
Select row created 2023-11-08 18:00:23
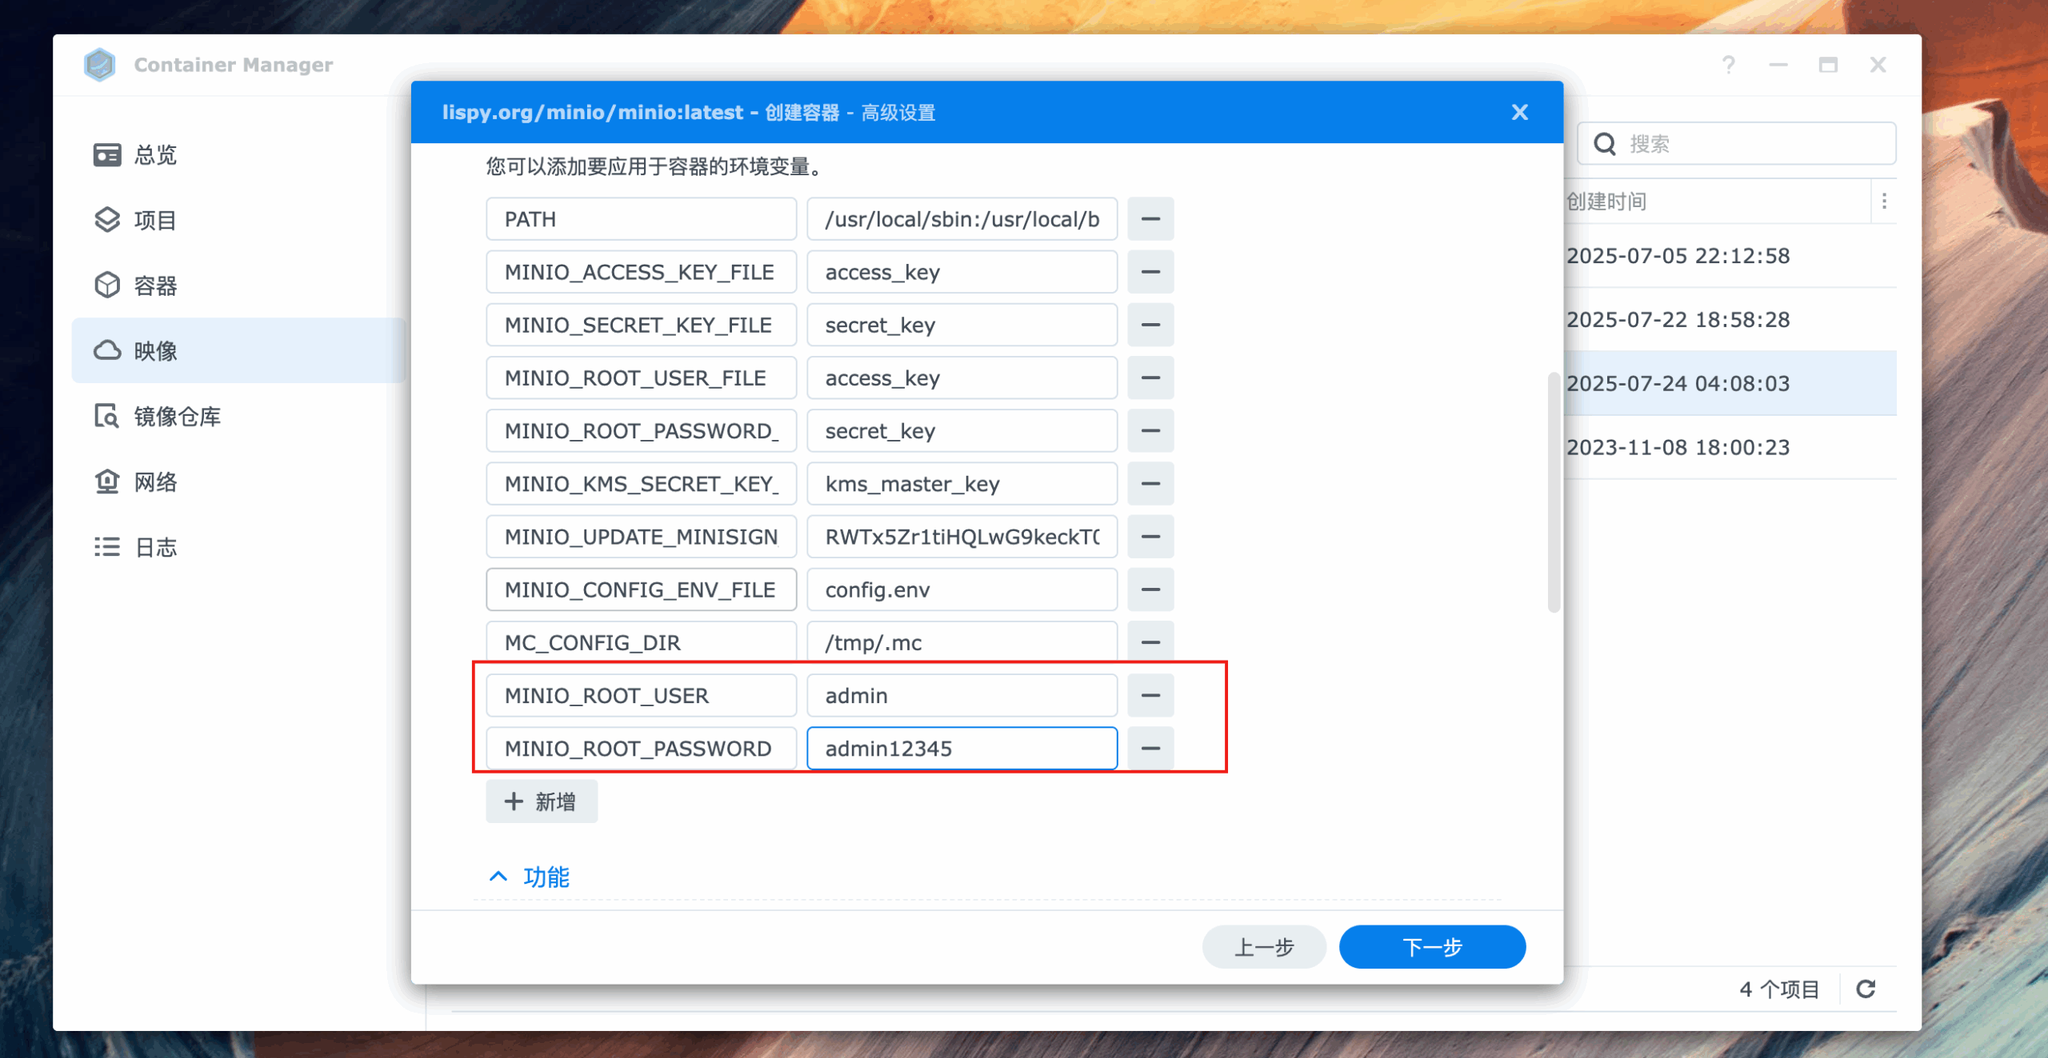1730,448
